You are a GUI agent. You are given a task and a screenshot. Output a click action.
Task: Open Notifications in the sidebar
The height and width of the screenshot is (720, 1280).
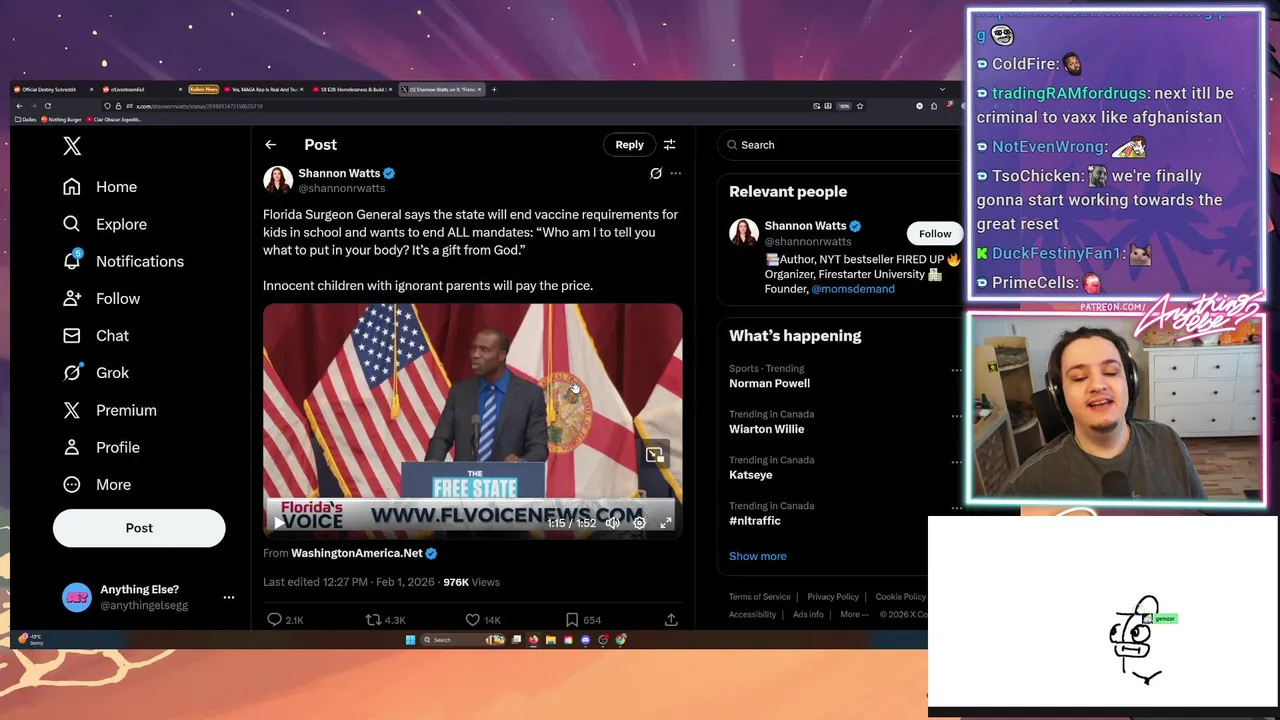pos(123,261)
